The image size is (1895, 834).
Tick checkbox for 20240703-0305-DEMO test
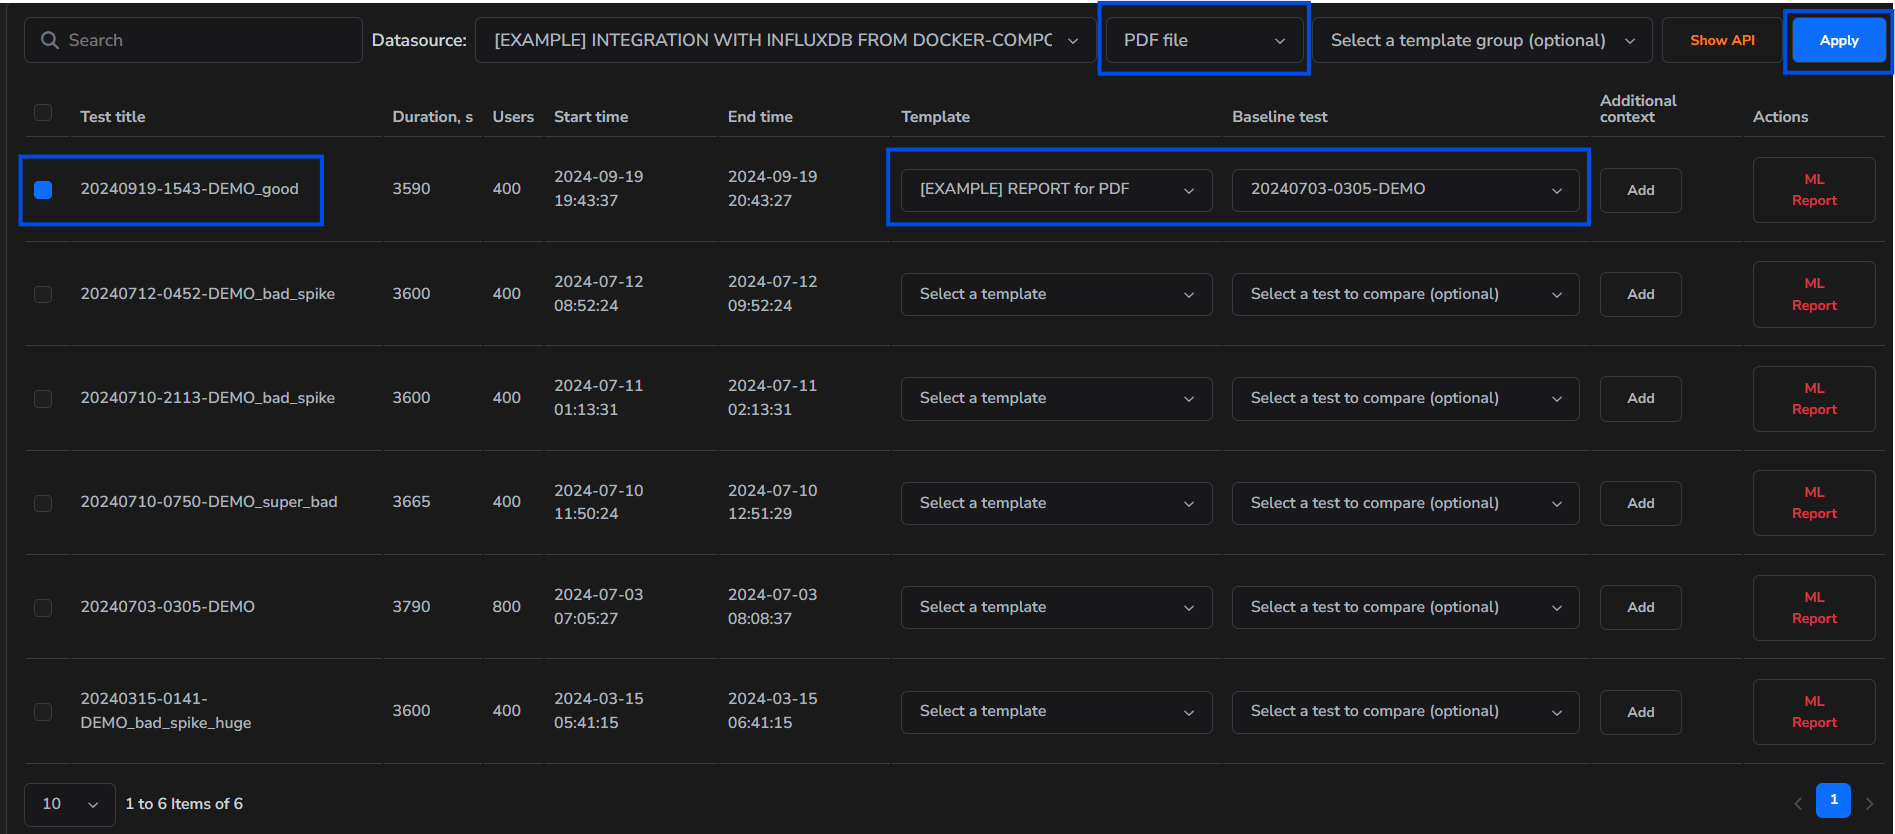tap(43, 608)
